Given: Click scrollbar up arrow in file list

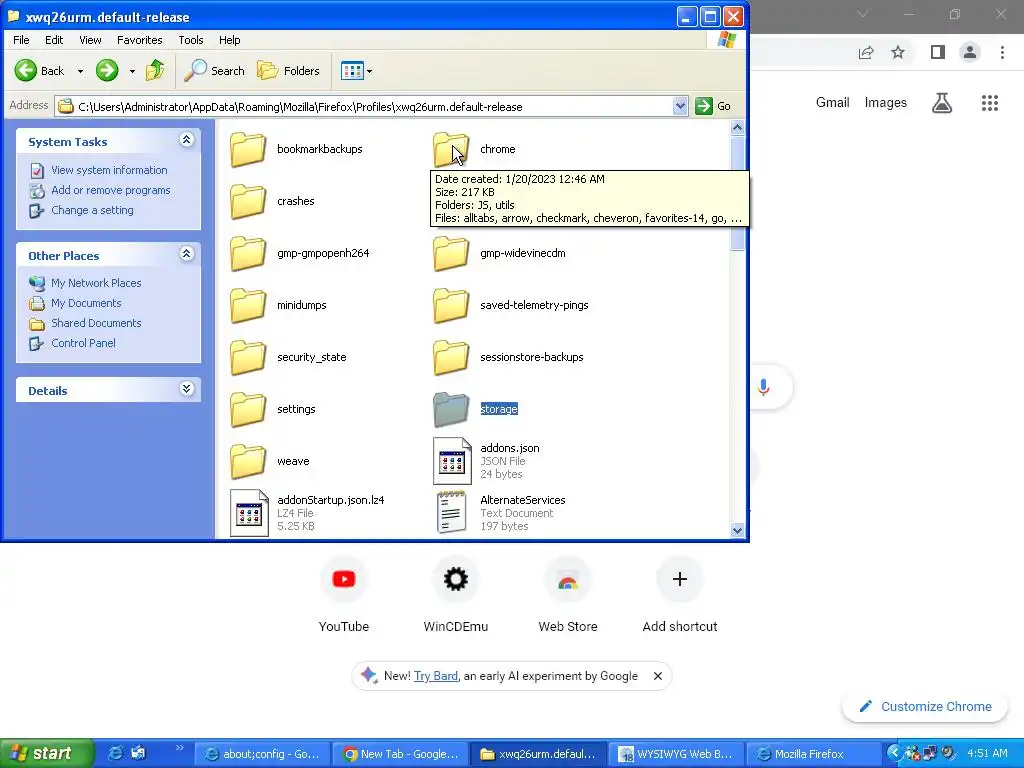Looking at the screenshot, I should point(737,127).
